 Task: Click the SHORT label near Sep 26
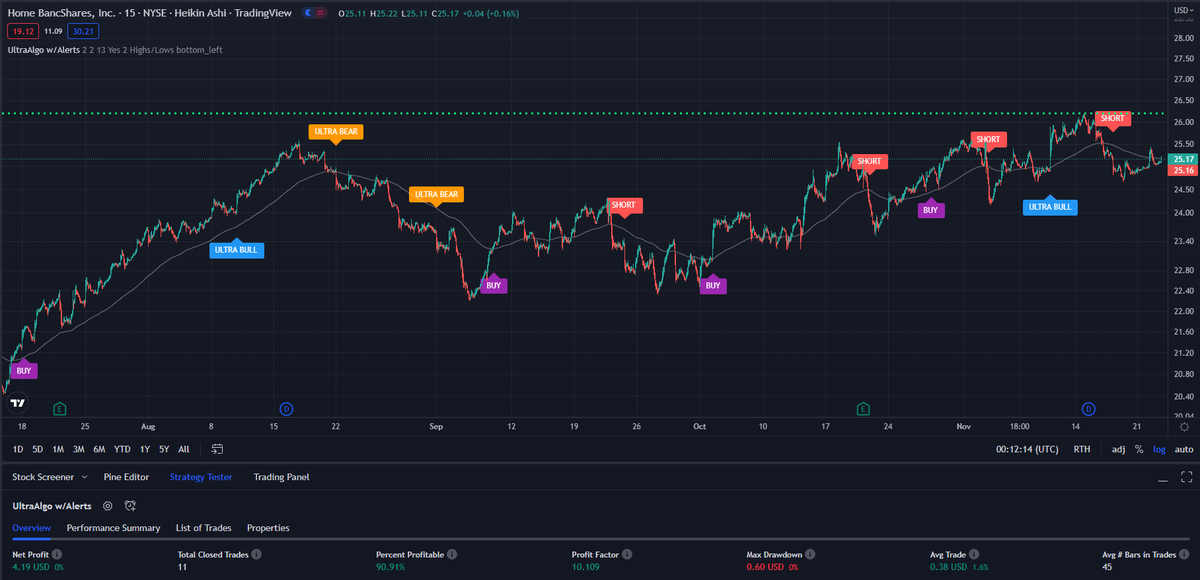click(623, 206)
